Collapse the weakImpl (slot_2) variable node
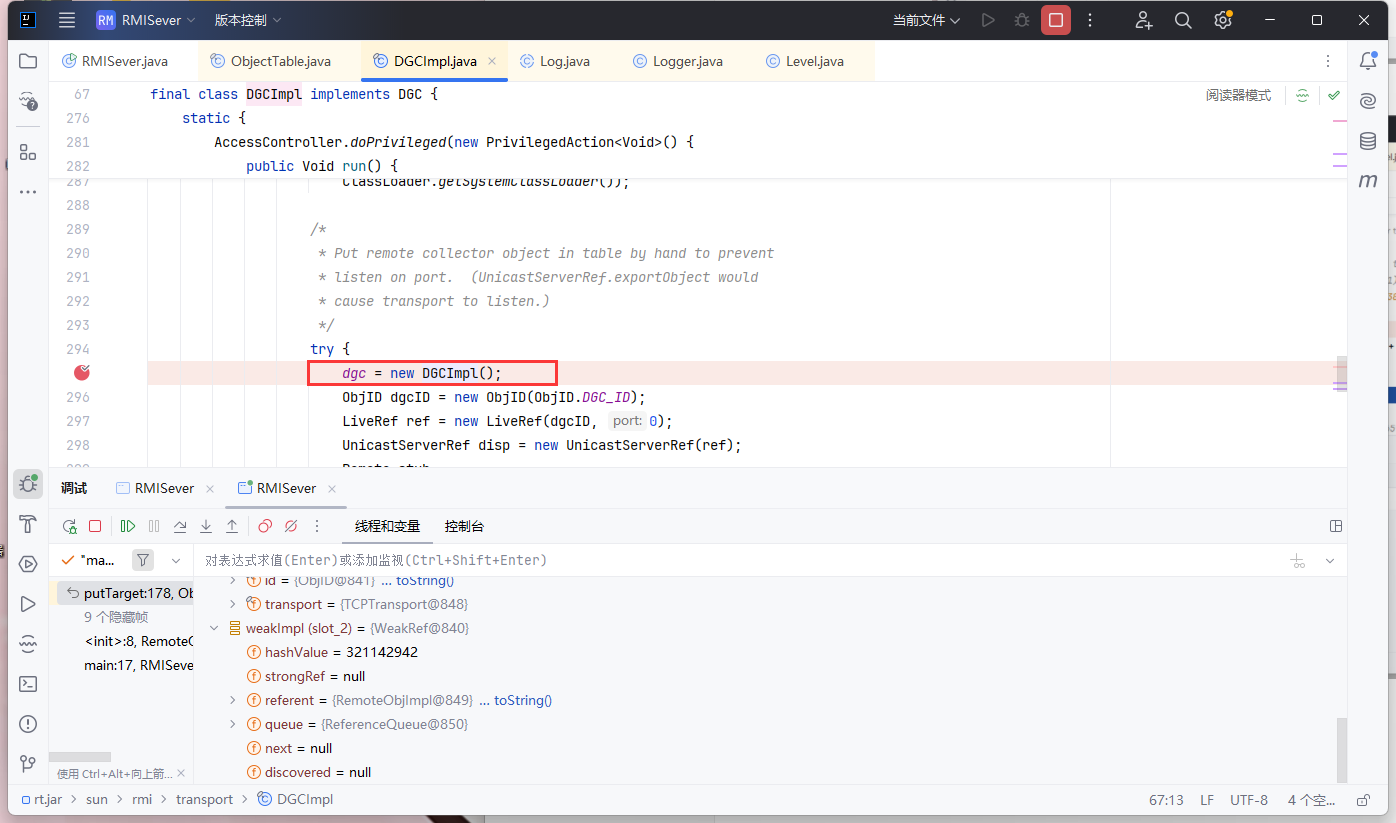This screenshot has height=823, width=1396. click(214, 628)
